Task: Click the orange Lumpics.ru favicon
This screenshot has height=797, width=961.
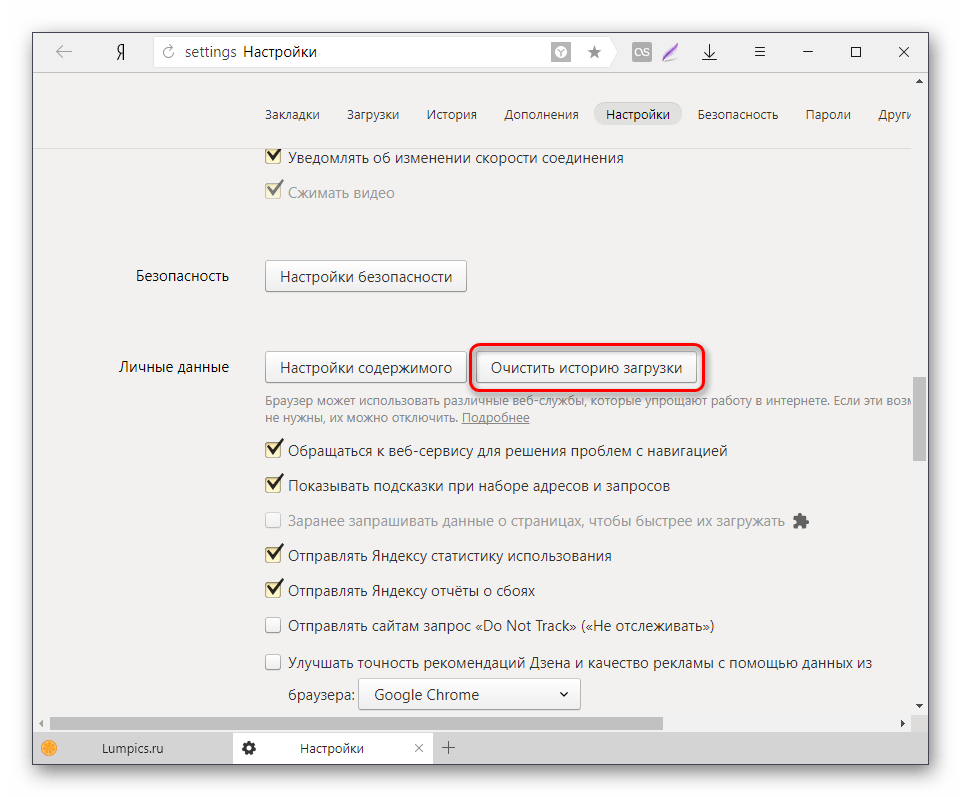Action: tap(49, 748)
